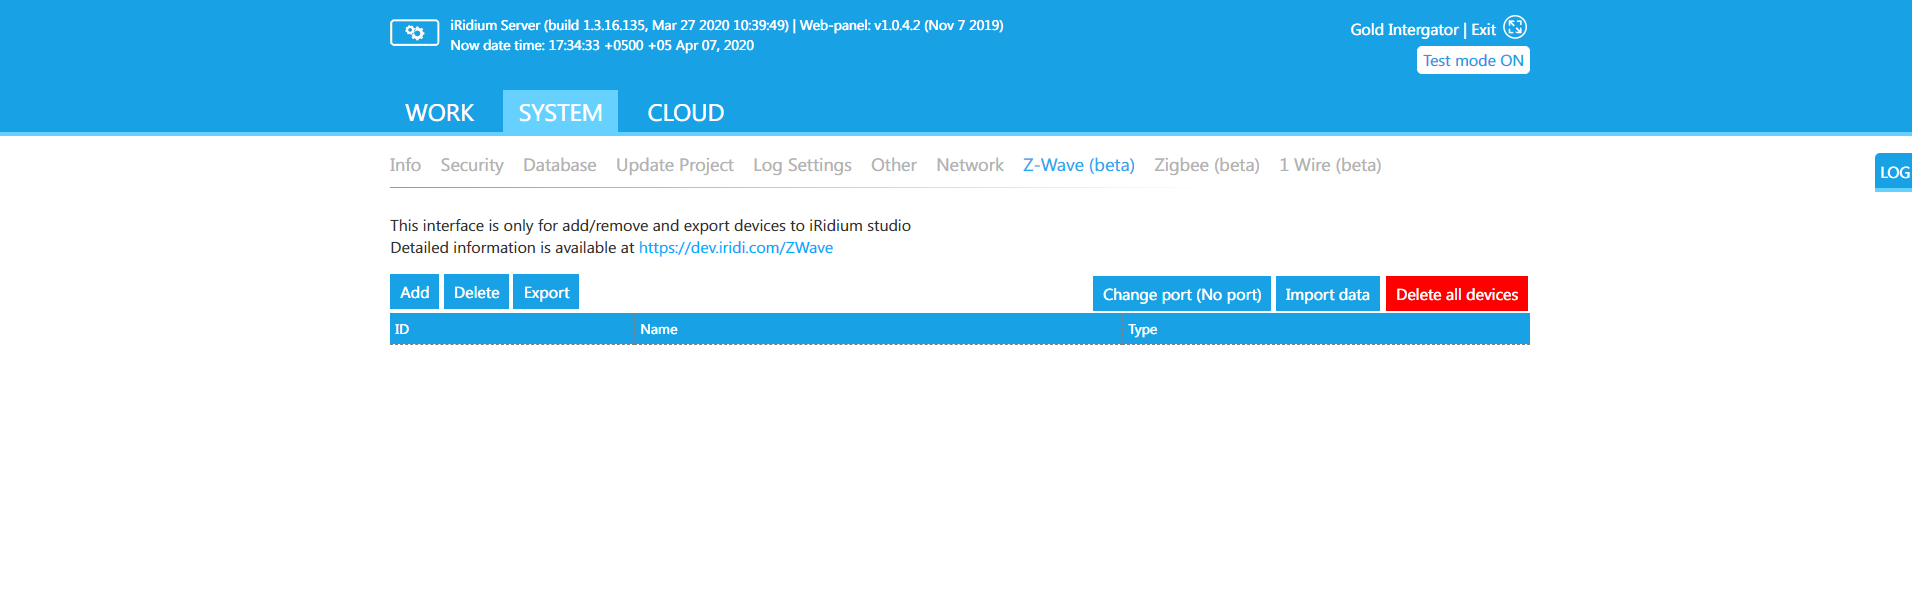Select the SYSTEM tab
This screenshot has height=597, width=1912.
coord(560,113)
